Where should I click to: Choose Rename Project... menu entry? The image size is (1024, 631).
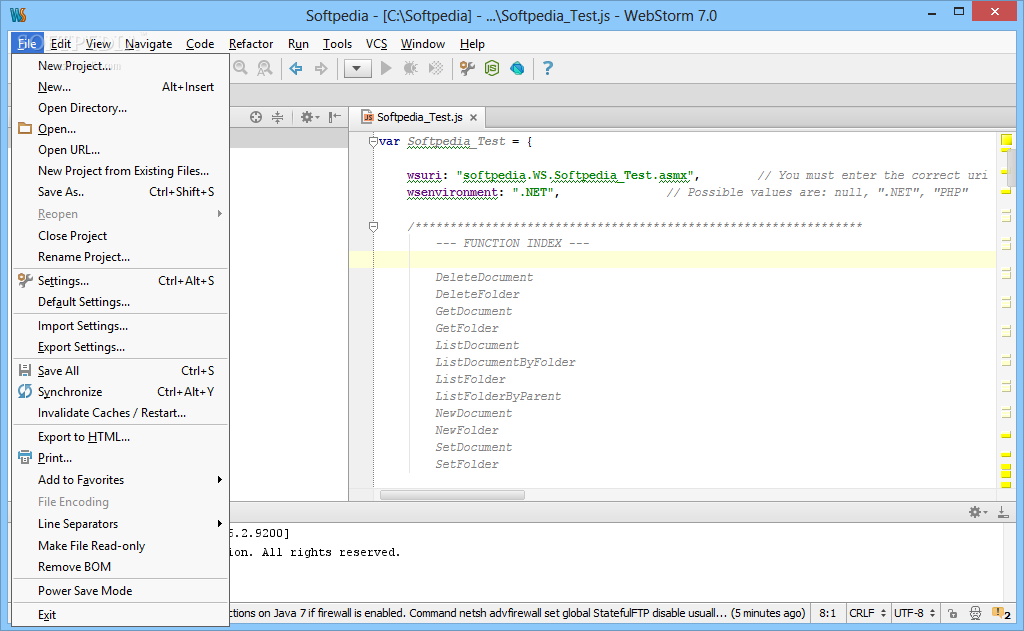(x=121, y=257)
